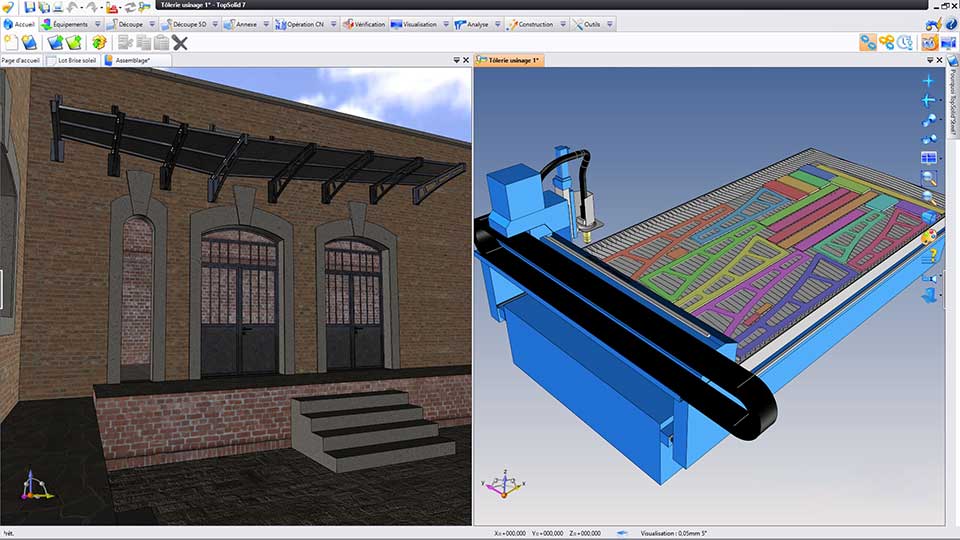Expand the Outils tab dropdown arrow
960x540 pixels.
click(x=610, y=24)
